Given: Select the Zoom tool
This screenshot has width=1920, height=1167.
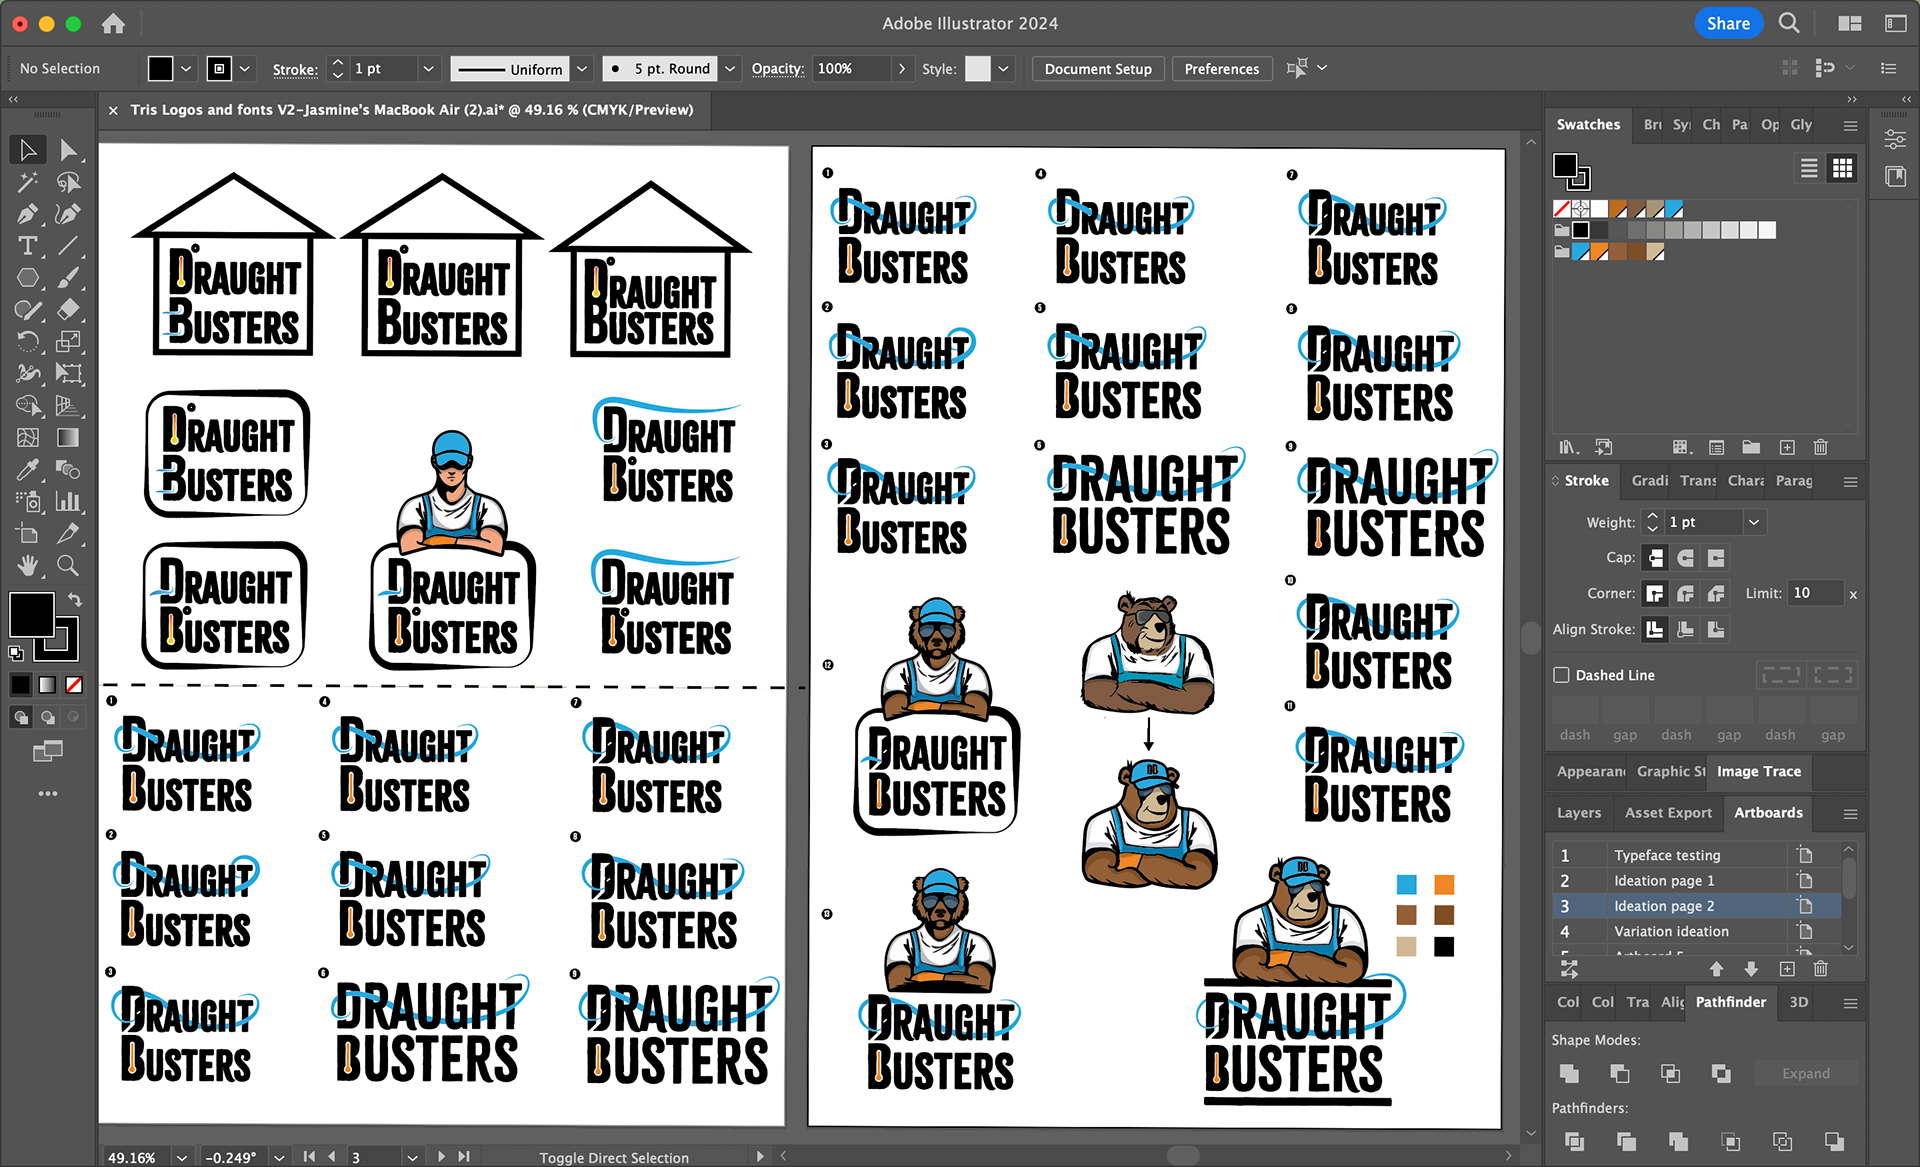Looking at the screenshot, I should pyautogui.click(x=68, y=566).
